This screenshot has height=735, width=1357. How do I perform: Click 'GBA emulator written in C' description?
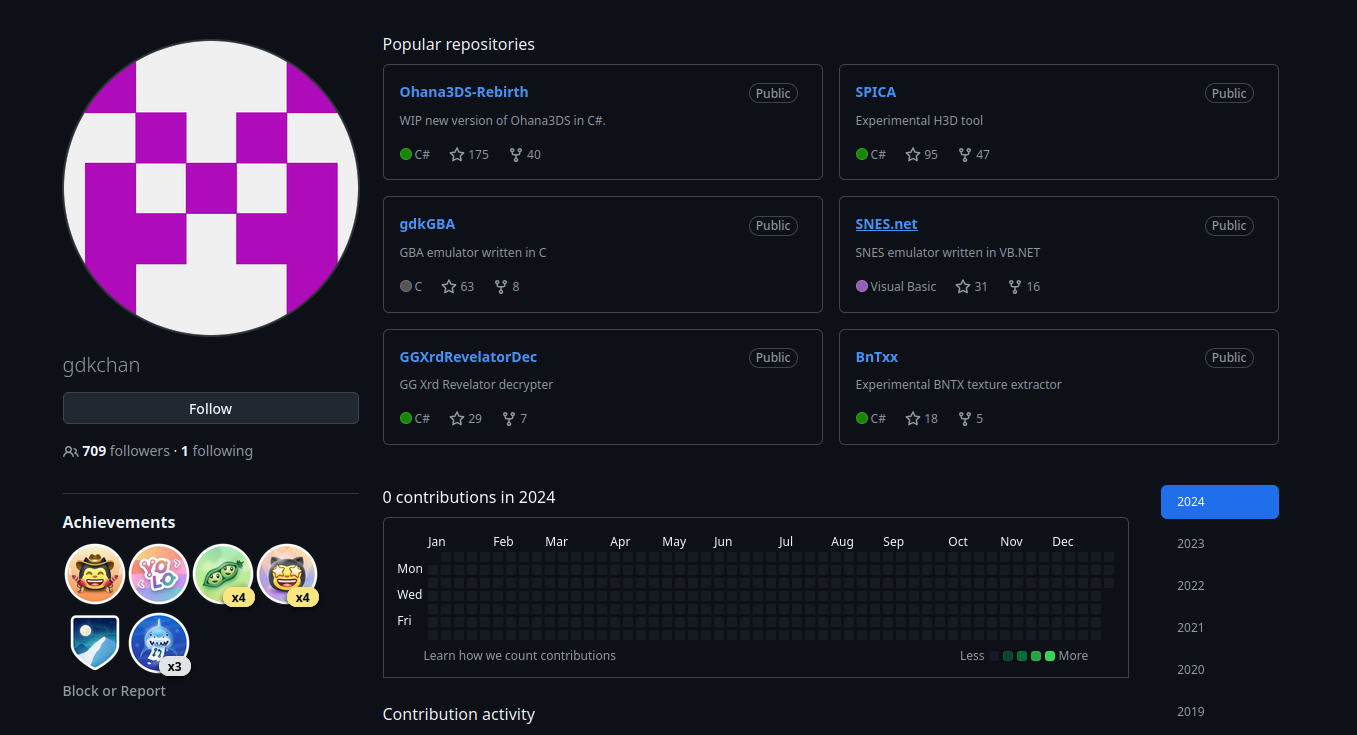[473, 253]
